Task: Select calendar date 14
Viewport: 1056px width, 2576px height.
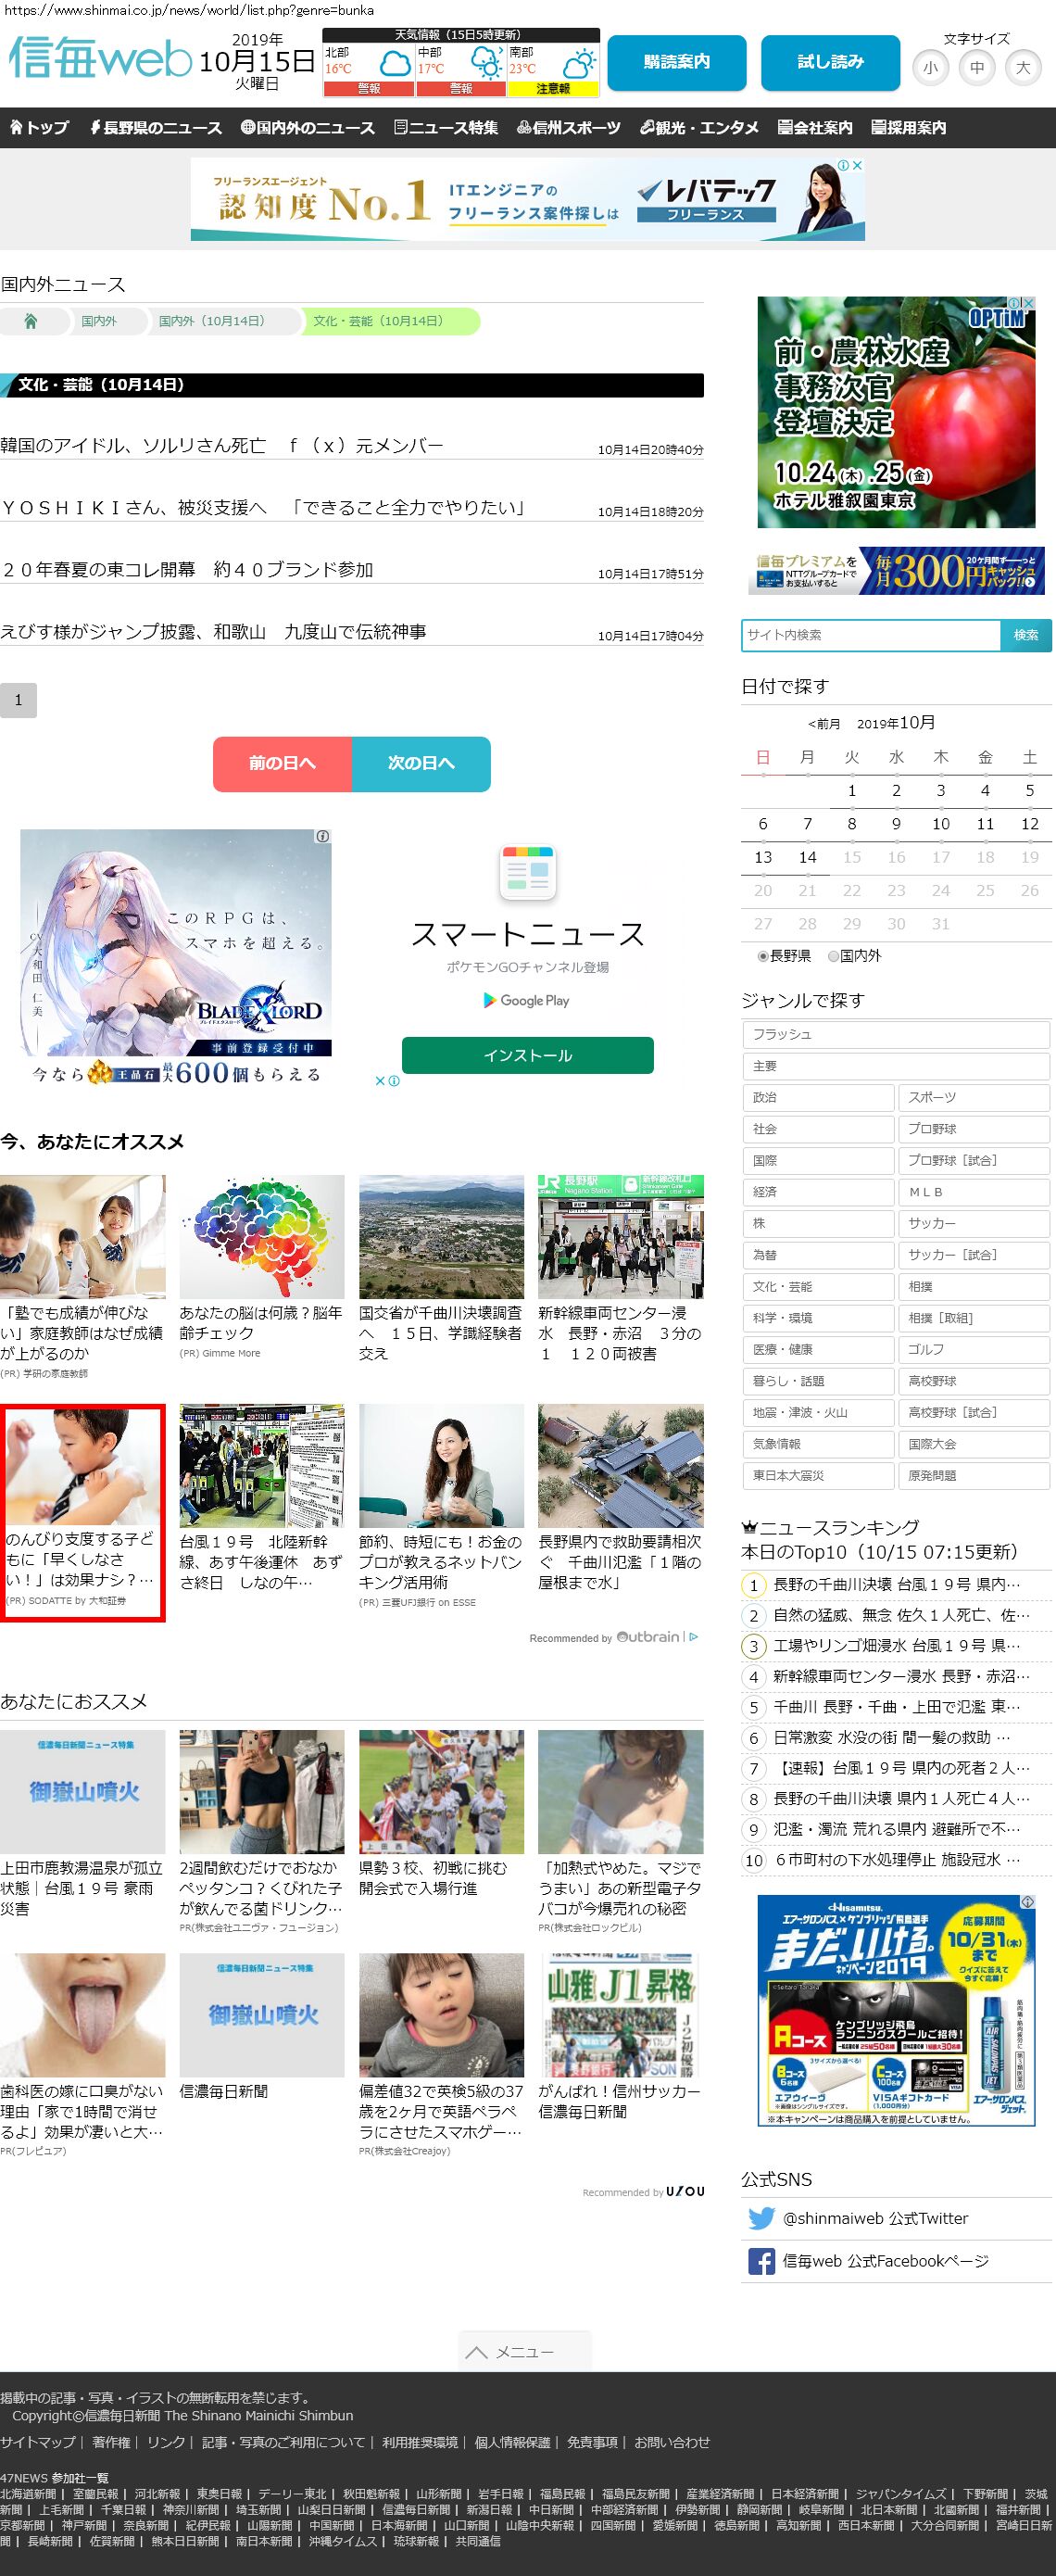Action: 807,857
